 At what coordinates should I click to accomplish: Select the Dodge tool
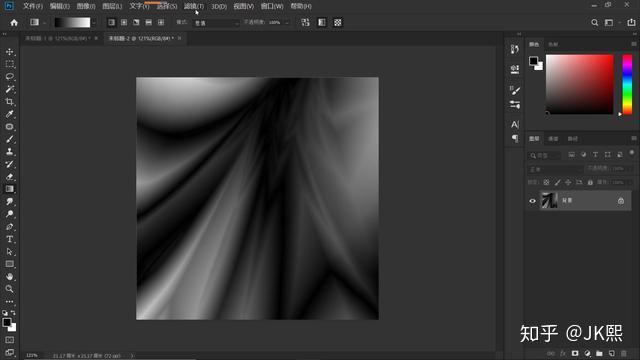click(x=9, y=214)
